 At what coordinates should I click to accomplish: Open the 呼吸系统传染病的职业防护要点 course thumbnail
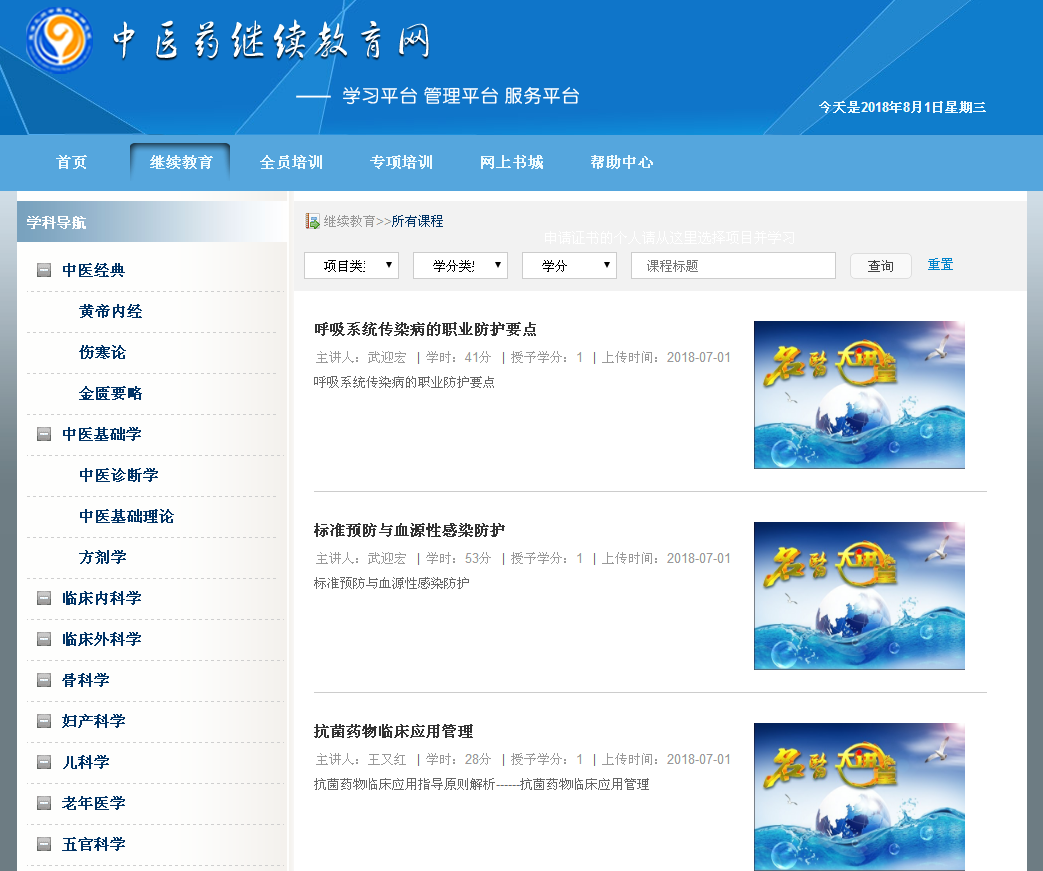859,394
